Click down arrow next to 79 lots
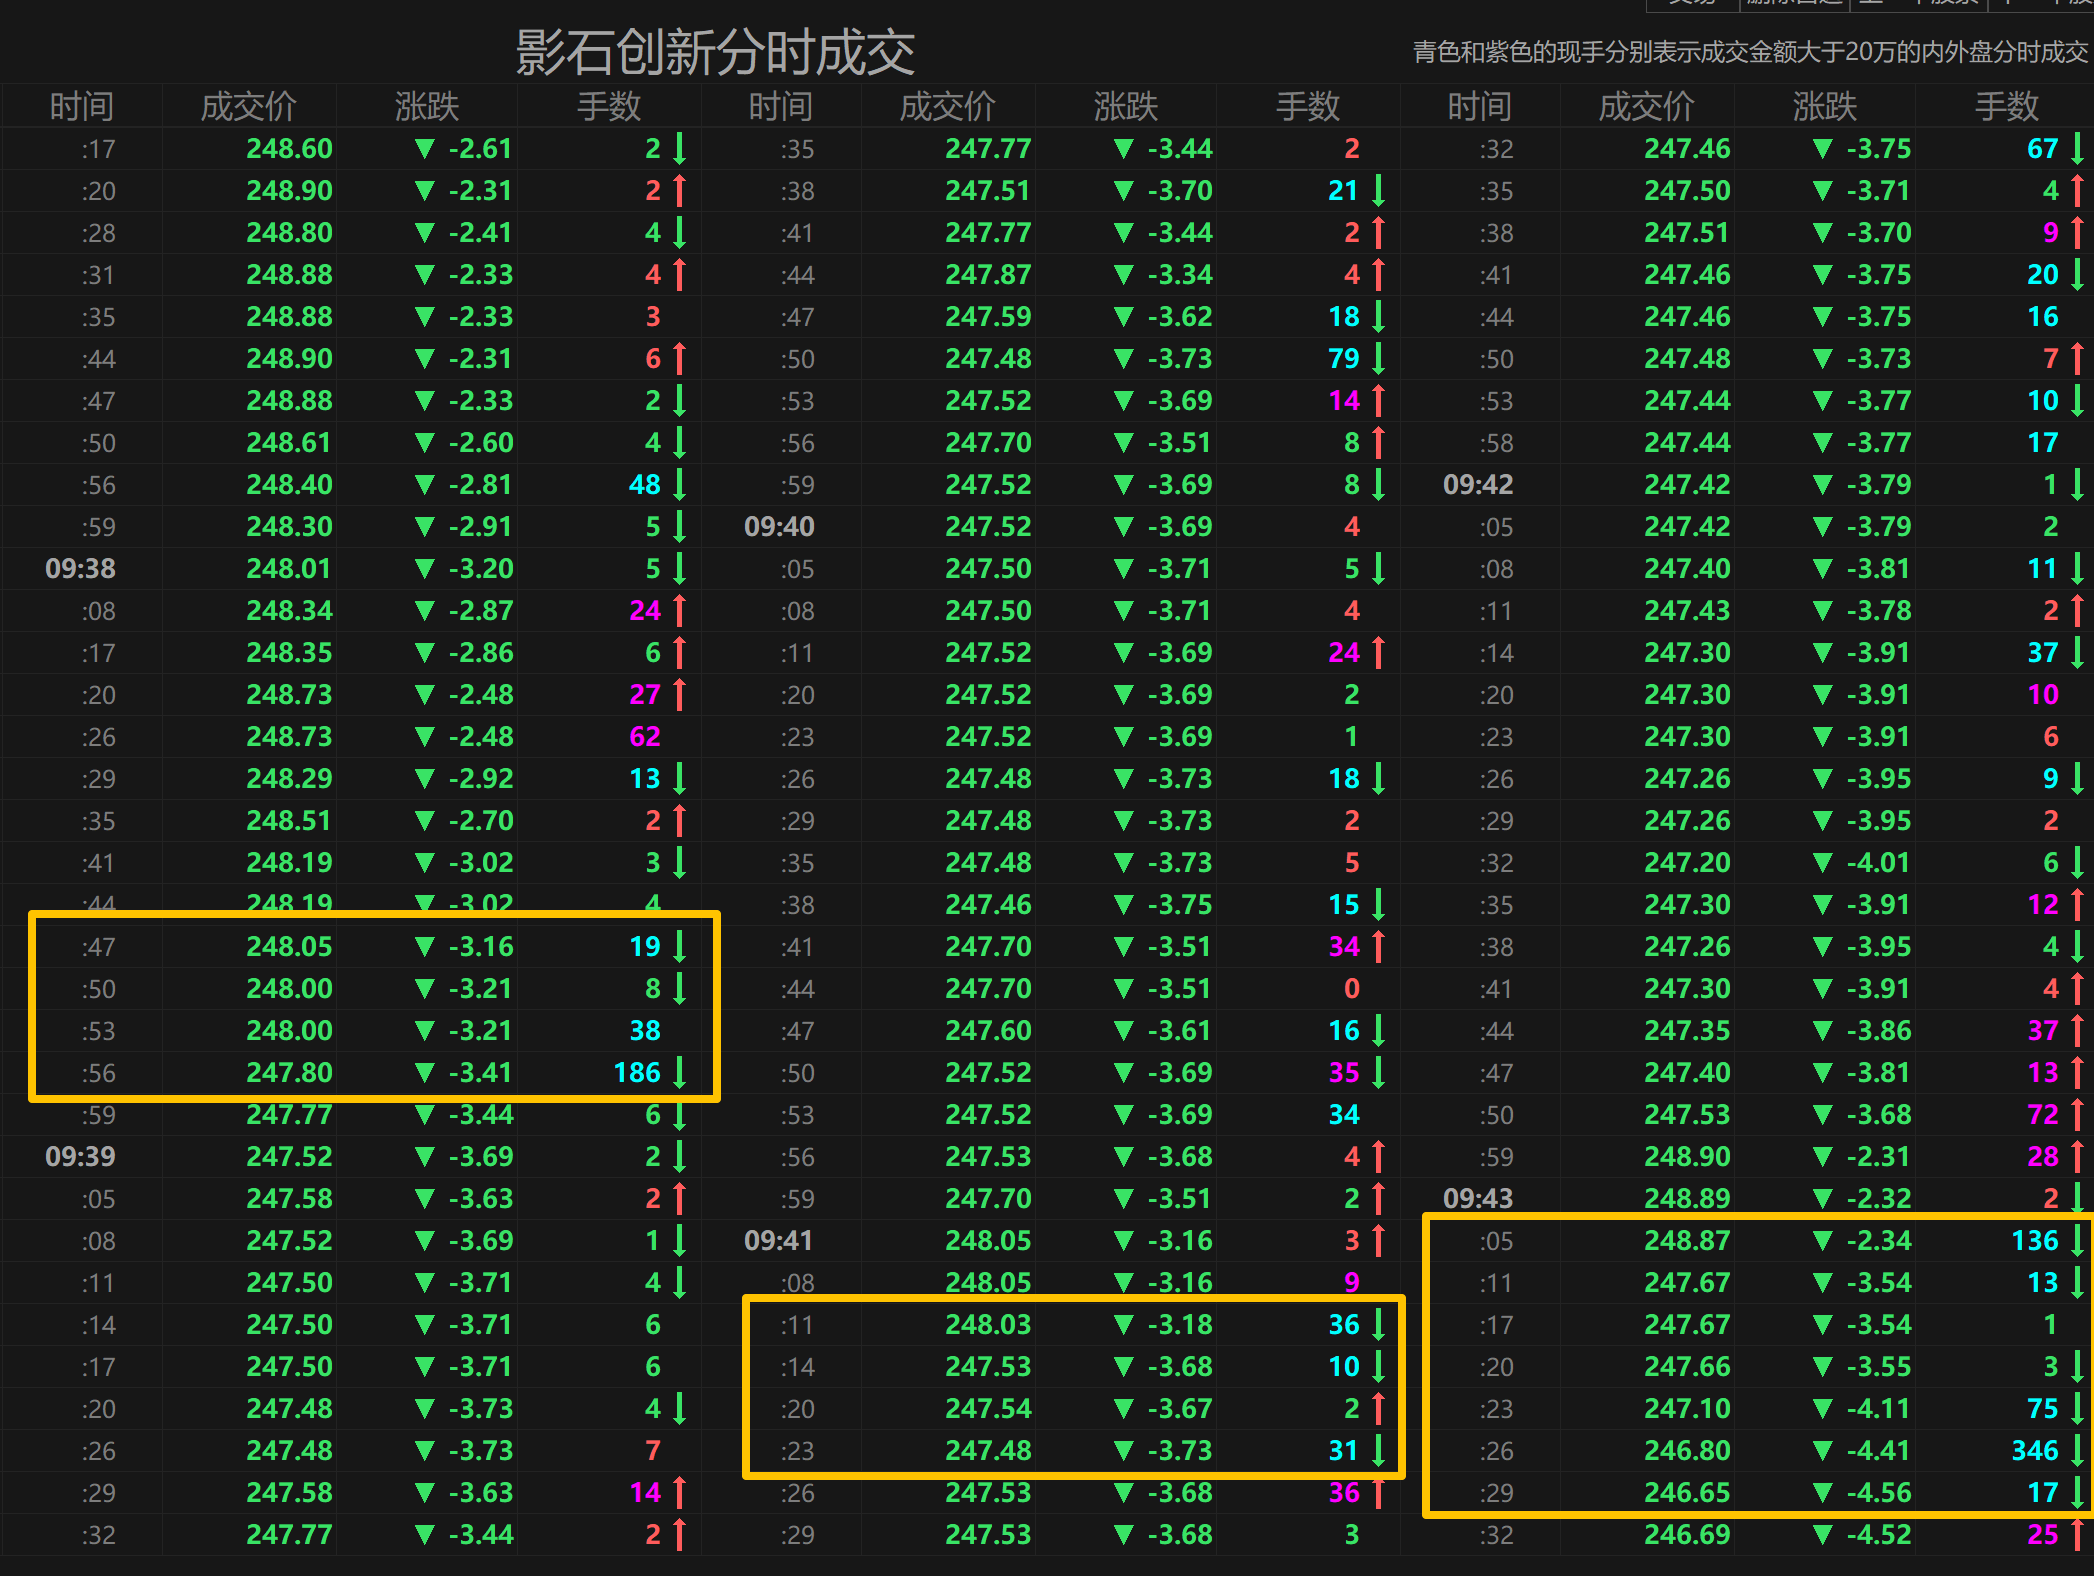Screen dimensions: 2094x1576 click(x=1379, y=358)
